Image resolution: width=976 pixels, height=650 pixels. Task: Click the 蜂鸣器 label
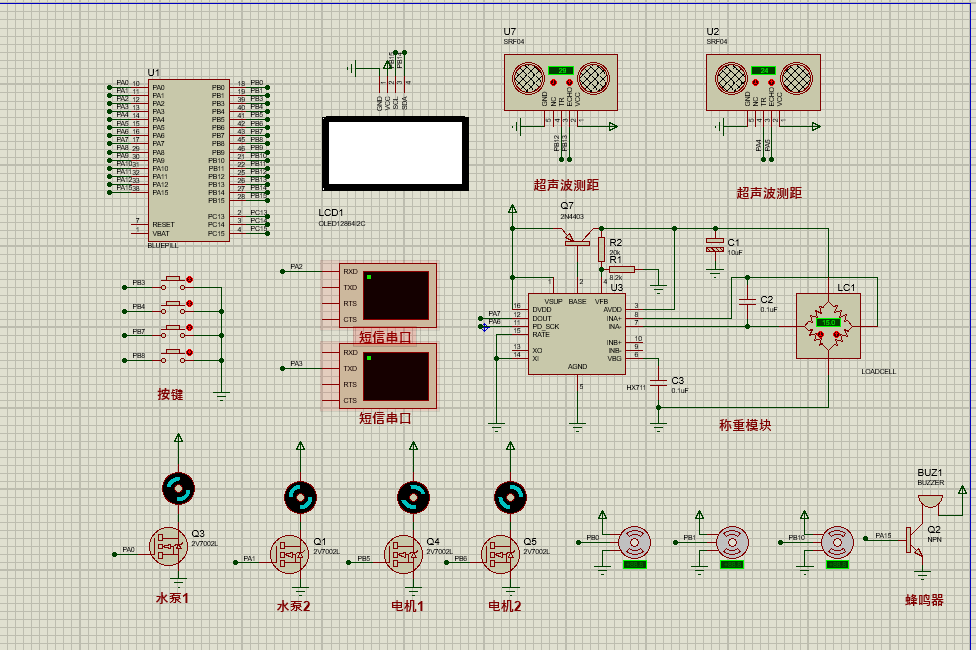pos(924,600)
